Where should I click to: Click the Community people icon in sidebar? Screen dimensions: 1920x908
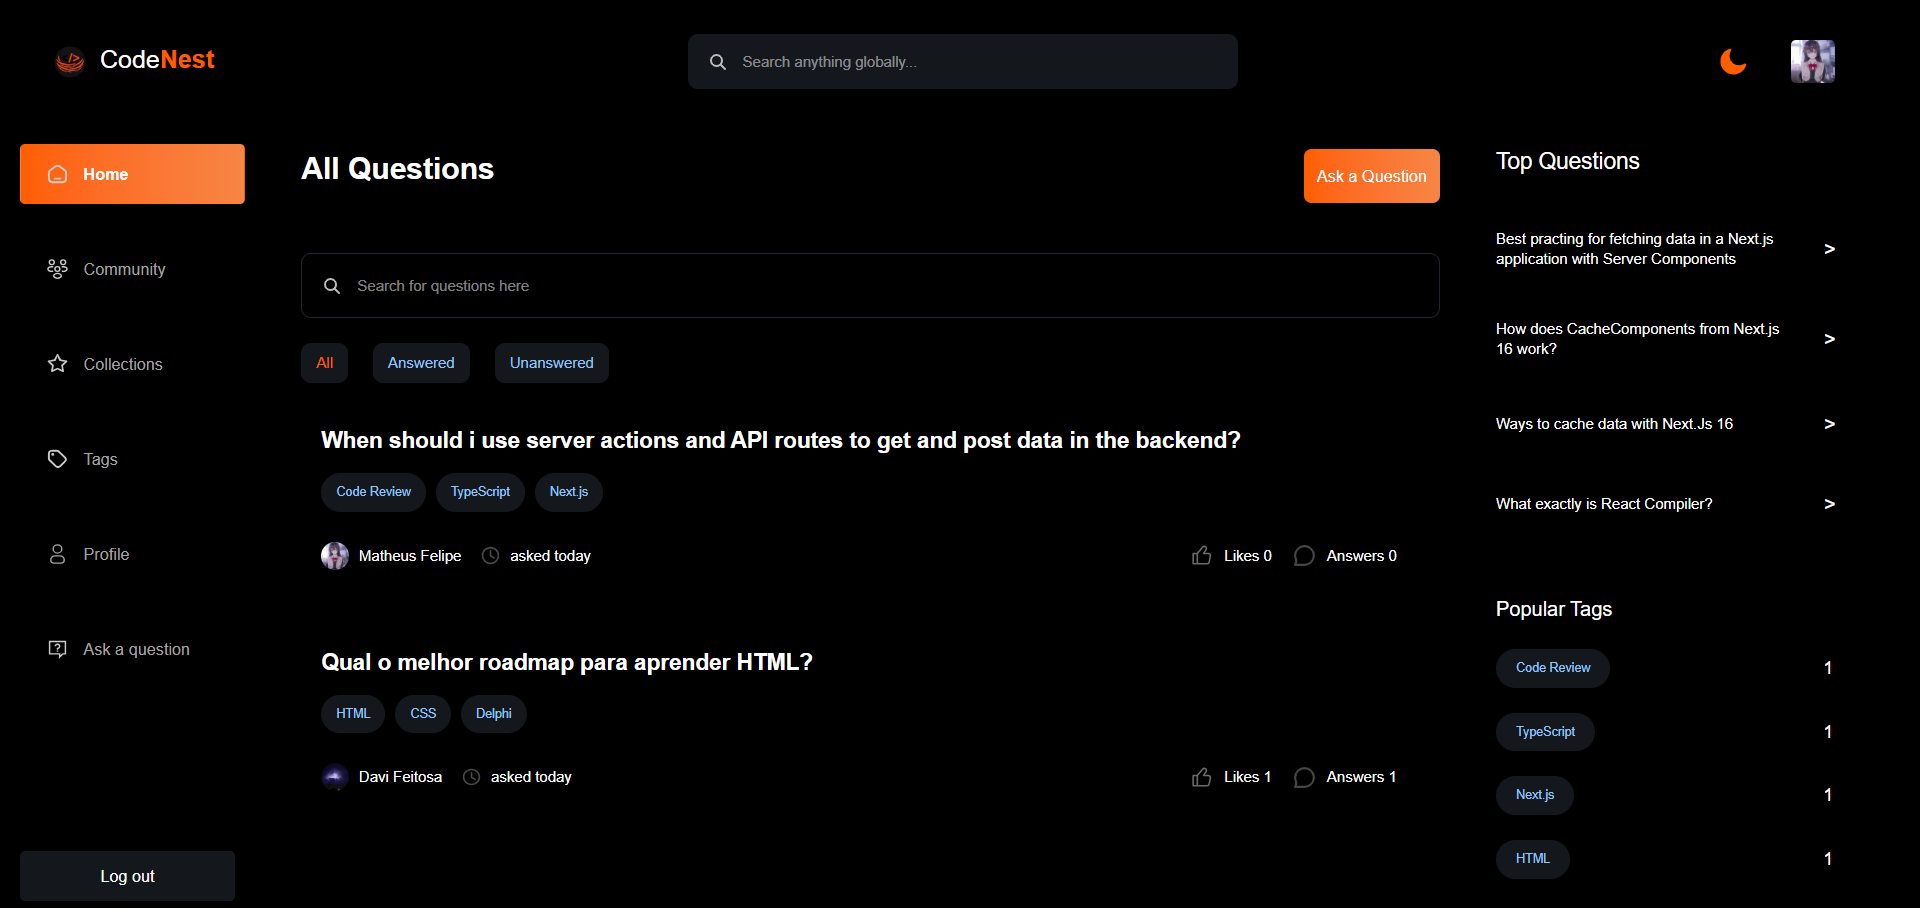(58, 269)
